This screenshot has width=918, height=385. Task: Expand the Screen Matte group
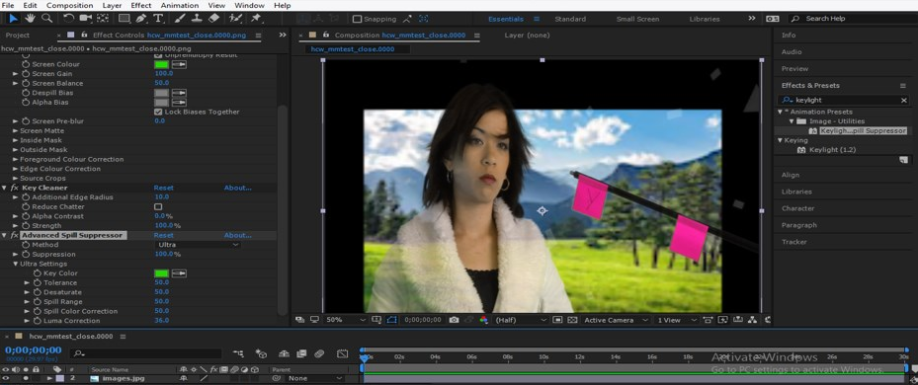[x=15, y=131]
